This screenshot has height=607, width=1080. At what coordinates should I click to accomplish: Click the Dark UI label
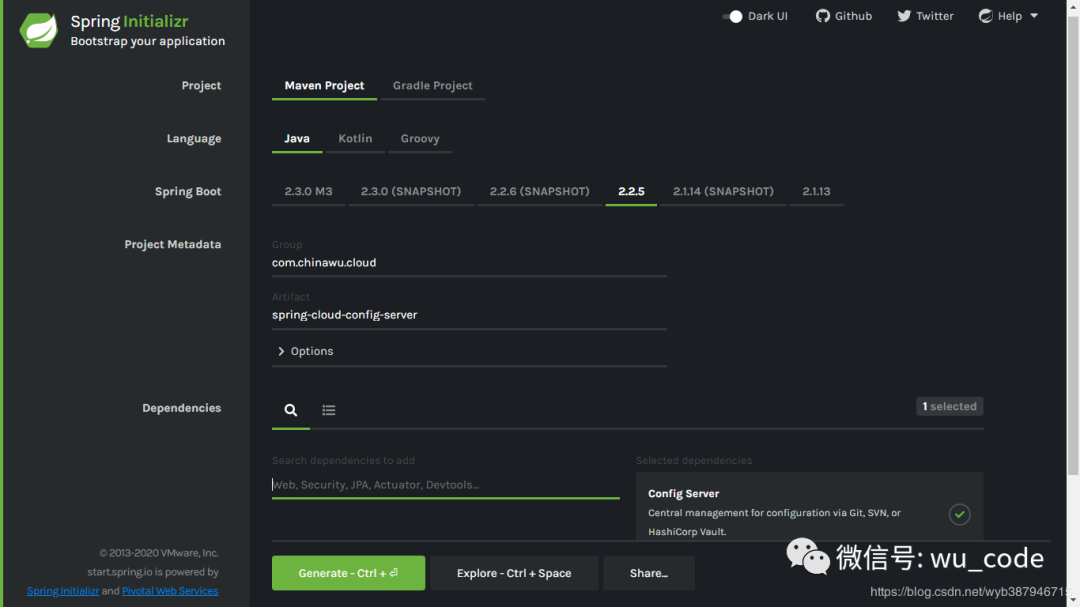(x=768, y=16)
